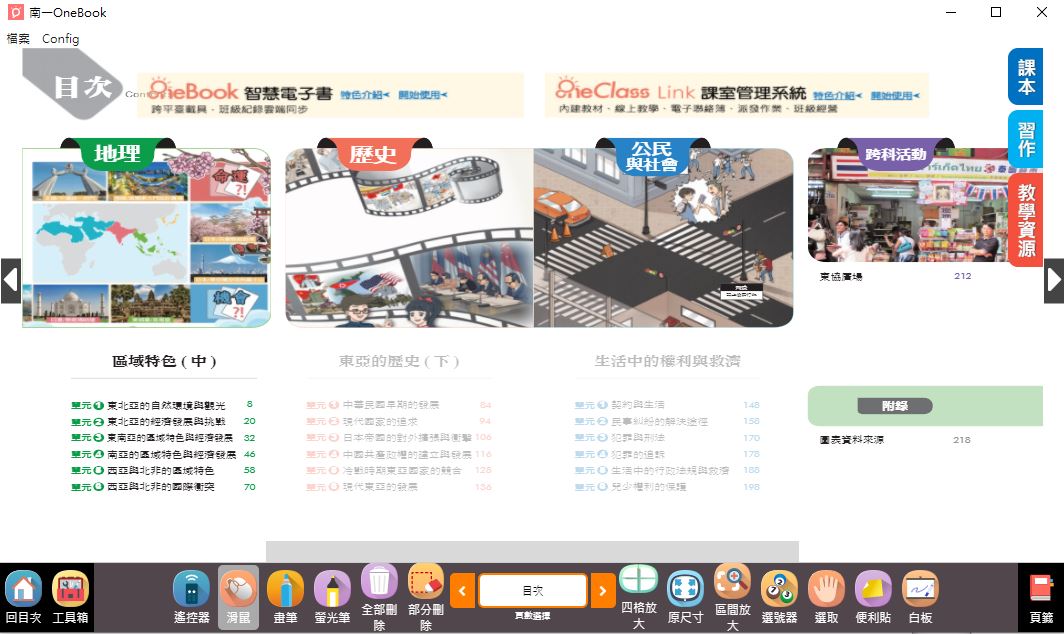Switch to the 教學資源 side tab

click(1026, 220)
